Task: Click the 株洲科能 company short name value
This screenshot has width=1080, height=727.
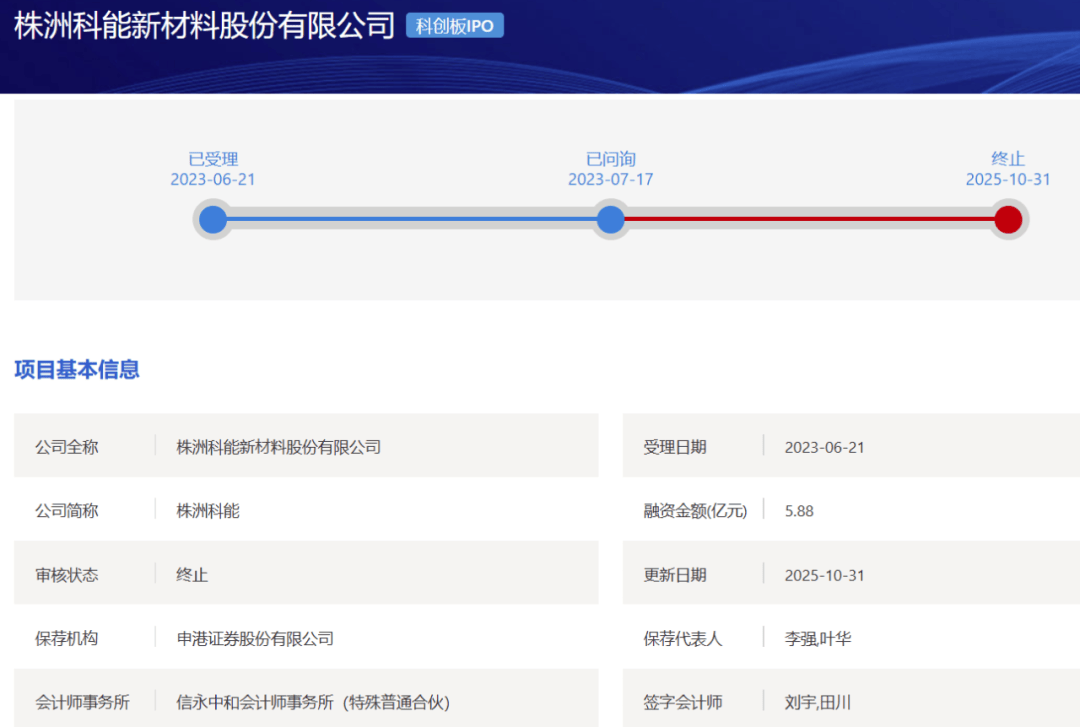Action: pyautogui.click(x=208, y=511)
